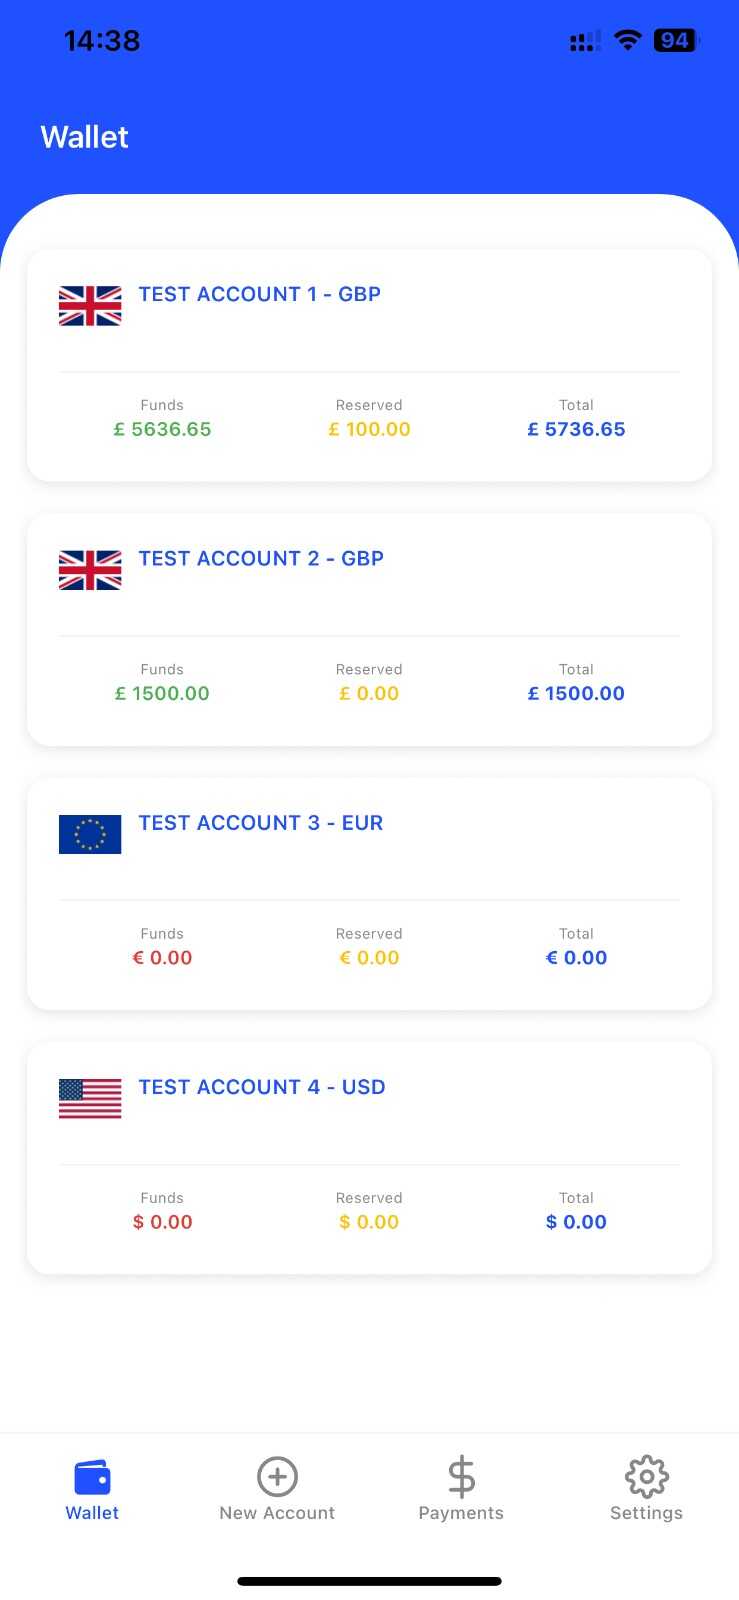Tap the Wallet icon in bottom bar
Image resolution: width=739 pixels, height=1600 pixels.
point(92,1477)
